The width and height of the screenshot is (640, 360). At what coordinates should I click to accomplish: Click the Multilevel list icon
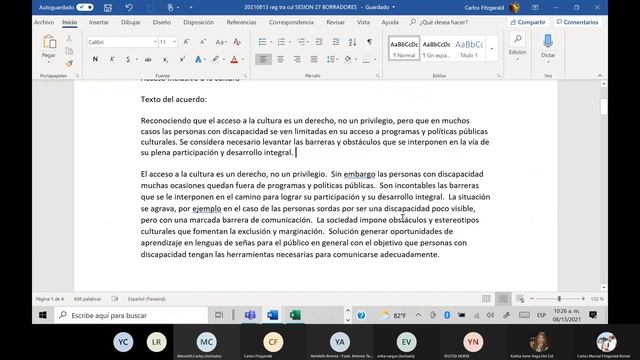tap(301, 42)
